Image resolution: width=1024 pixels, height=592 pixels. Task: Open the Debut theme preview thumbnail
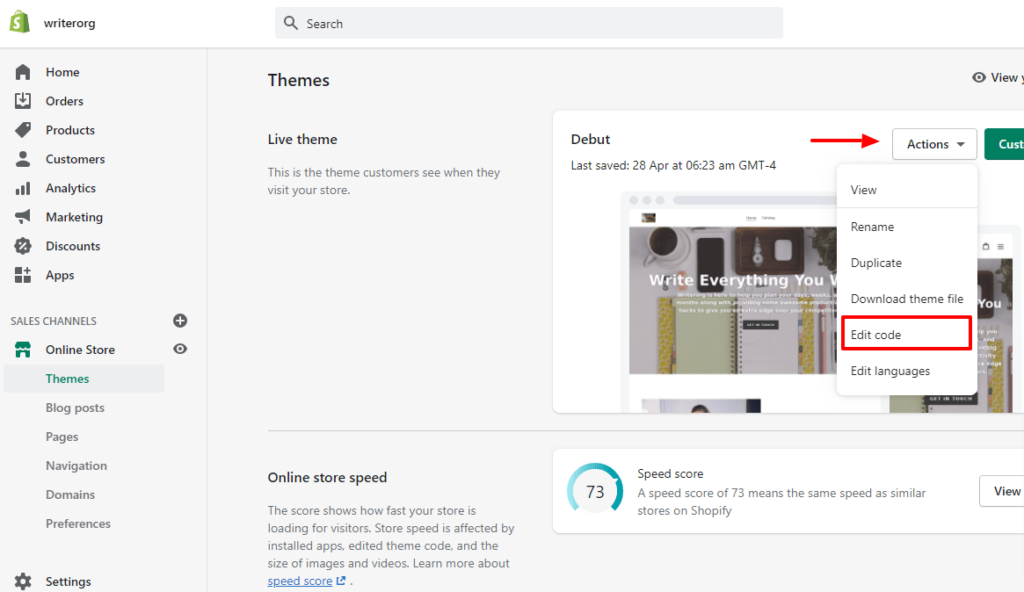pos(730,300)
